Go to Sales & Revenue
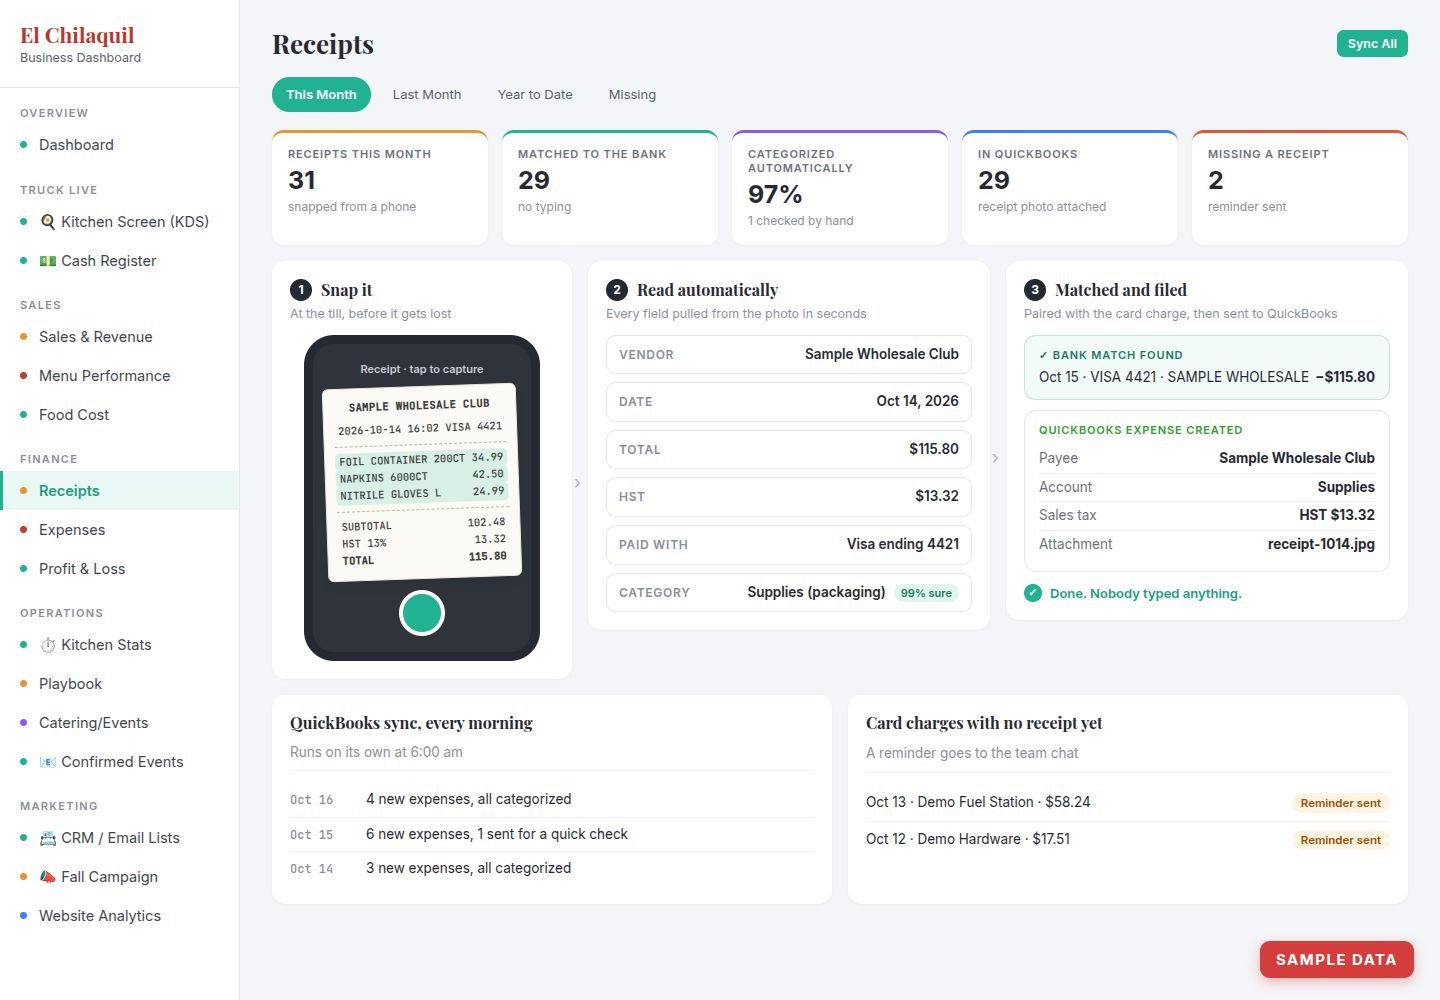The height and width of the screenshot is (1000, 1440). [120, 337]
